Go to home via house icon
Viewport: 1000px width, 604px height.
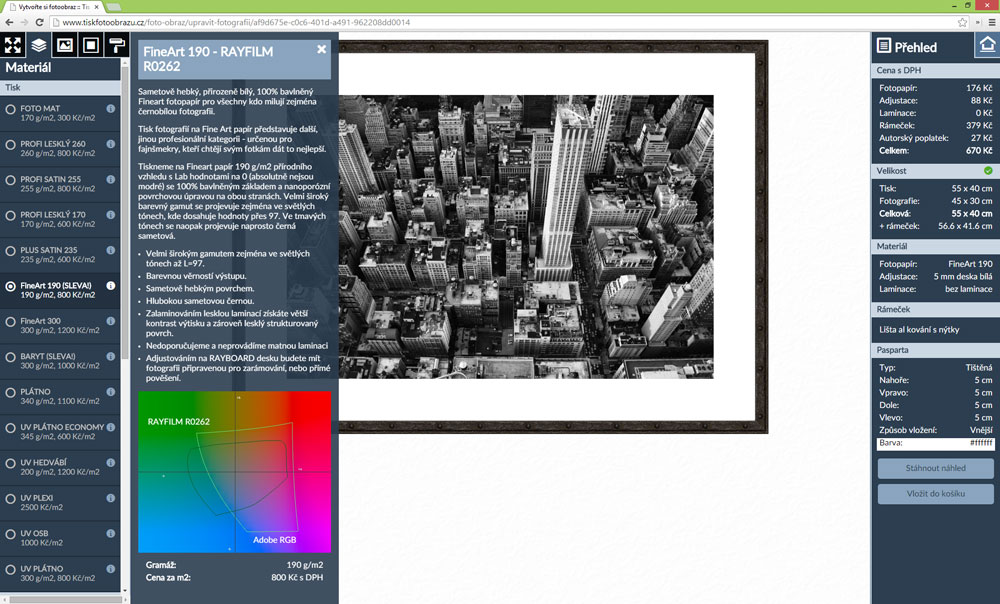point(986,46)
